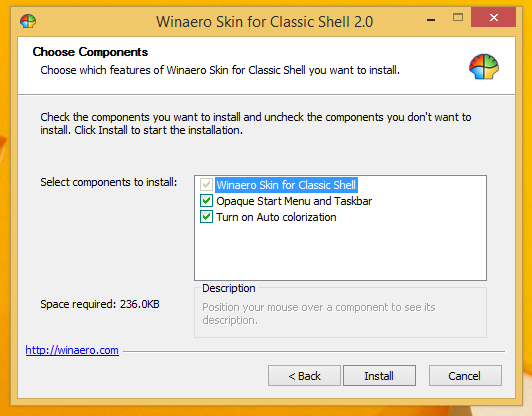Close the installer with the red X
This screenshot has height=416, width=532.
[494, 17]
